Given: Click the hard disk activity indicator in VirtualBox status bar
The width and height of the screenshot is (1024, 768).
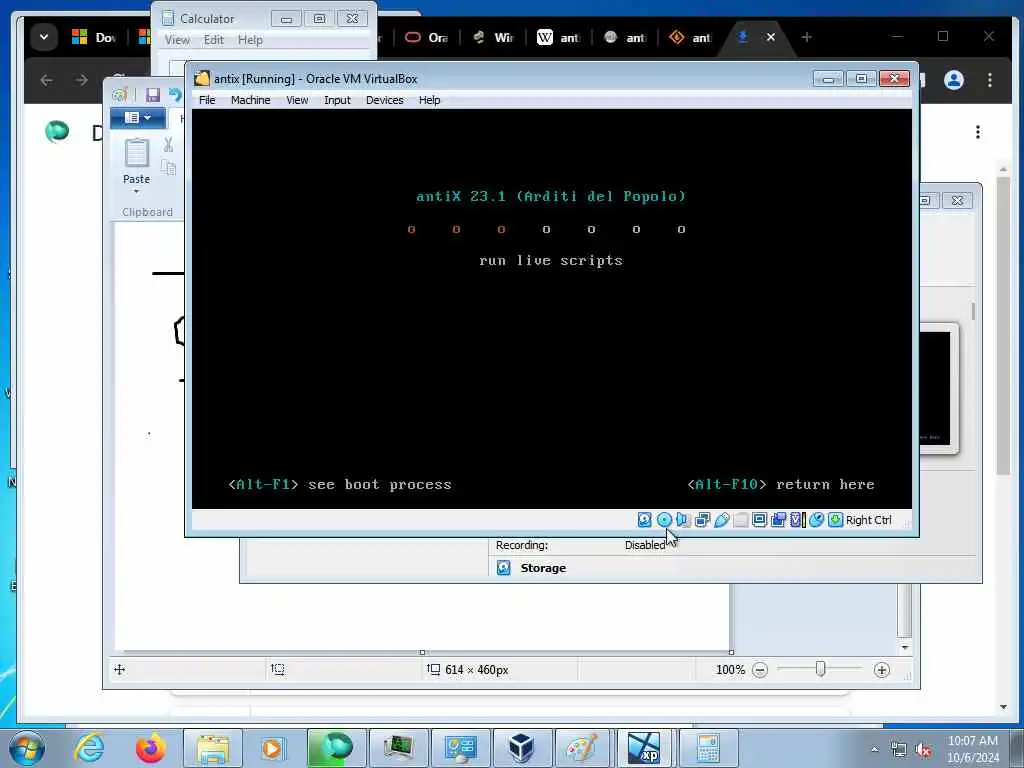Looking at the screenshot, I should [x=645, y=520].
